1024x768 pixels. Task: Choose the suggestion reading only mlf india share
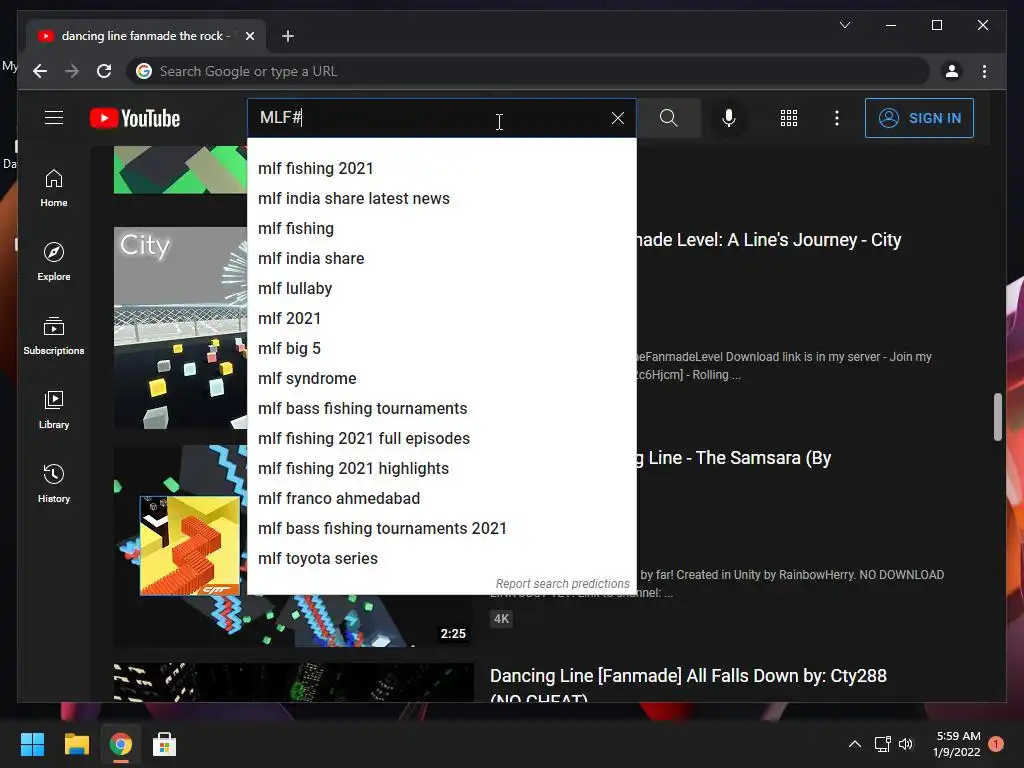(441, 259)
